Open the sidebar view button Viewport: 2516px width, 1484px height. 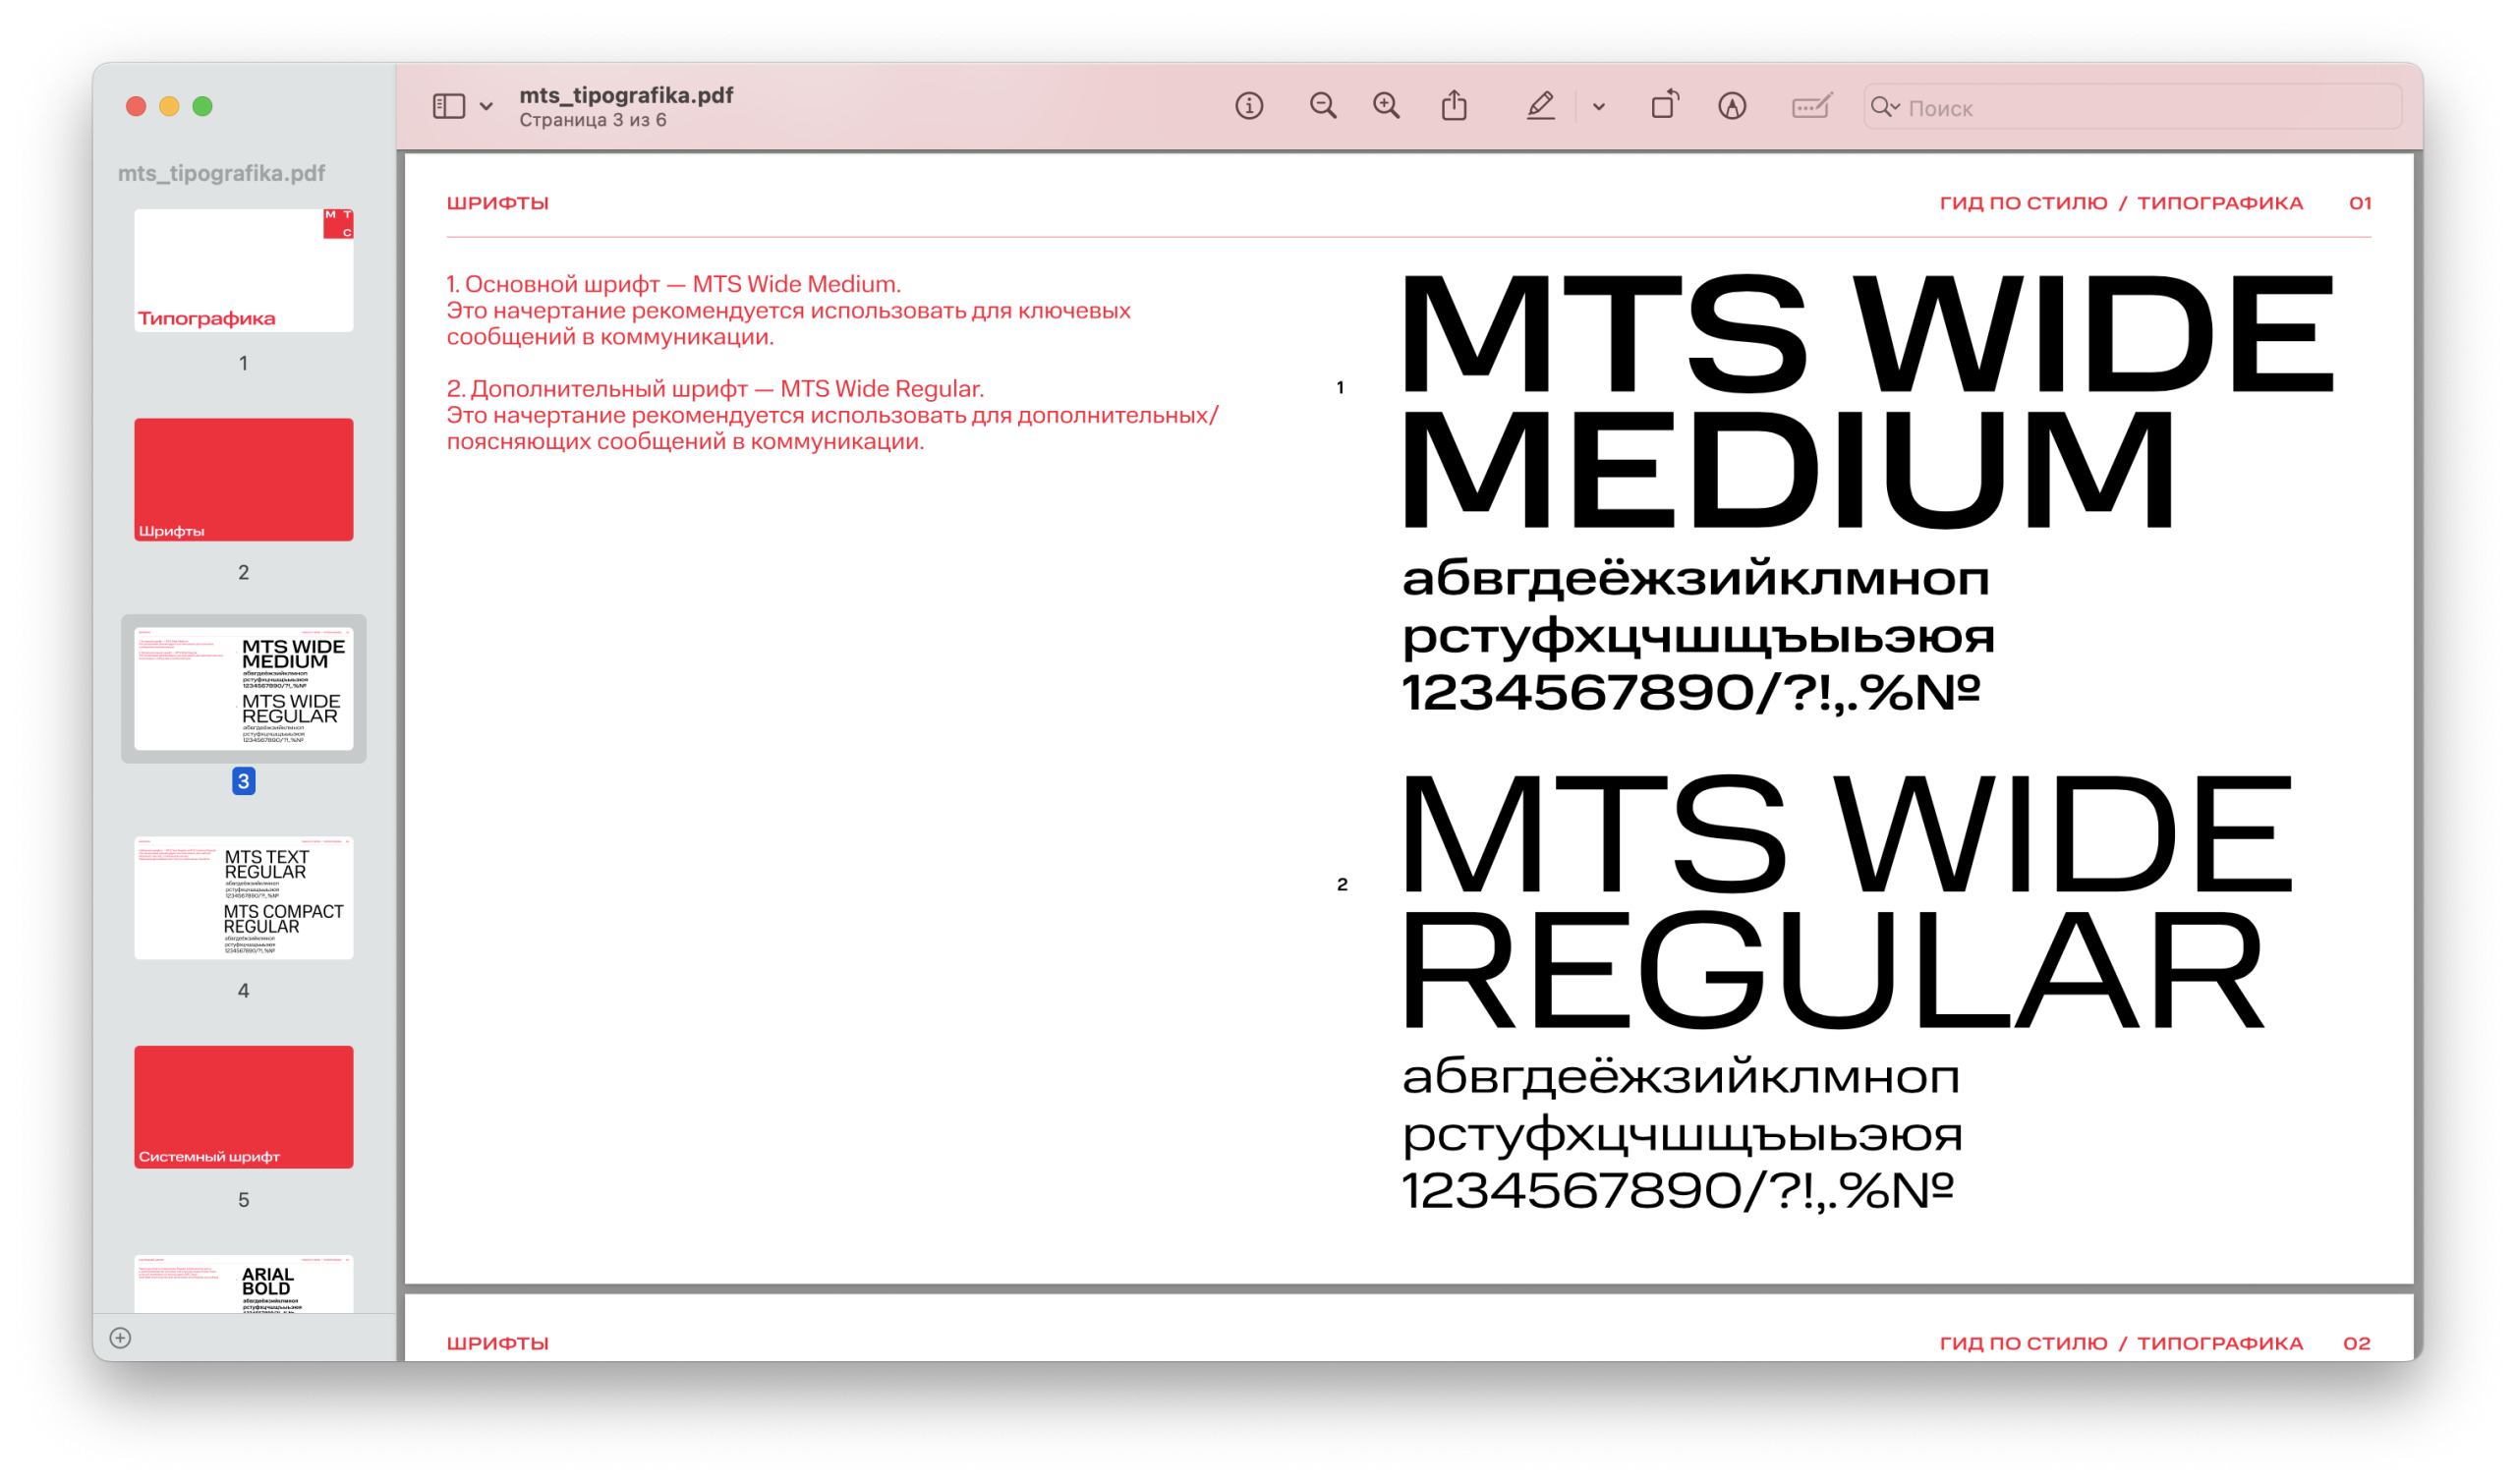pos(448,106)
